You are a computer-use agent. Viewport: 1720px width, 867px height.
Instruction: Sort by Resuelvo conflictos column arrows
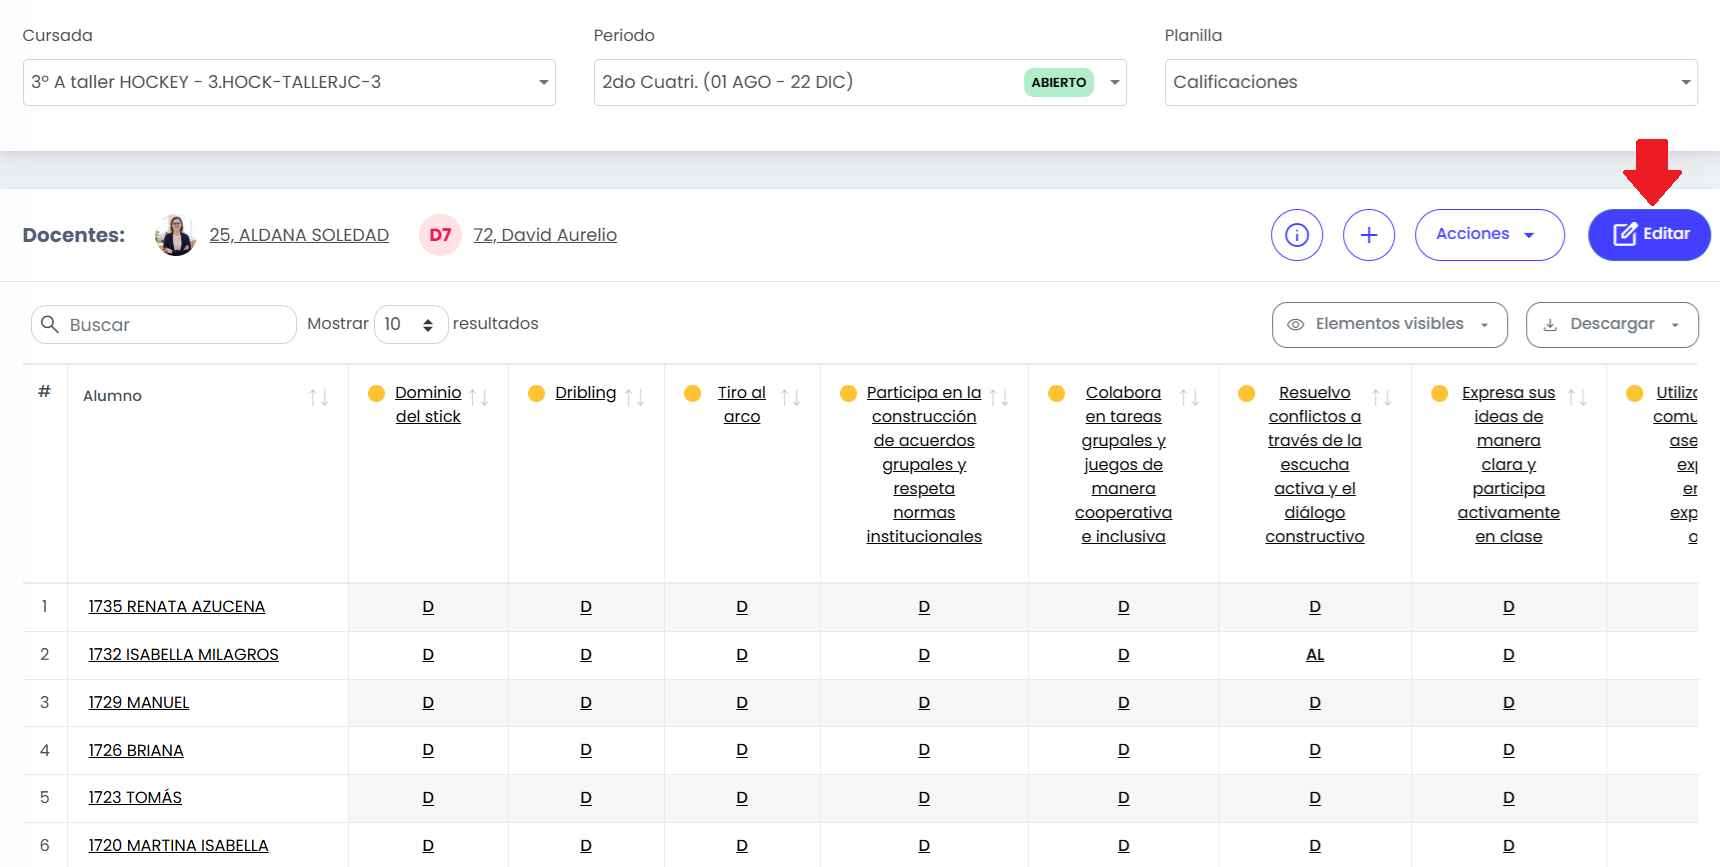point(1382,397)
